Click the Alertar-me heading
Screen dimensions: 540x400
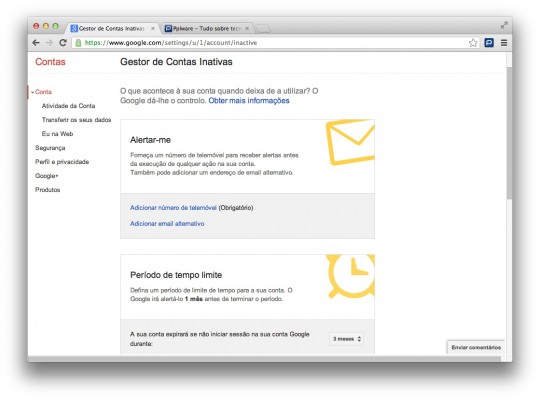click(150, 140)
